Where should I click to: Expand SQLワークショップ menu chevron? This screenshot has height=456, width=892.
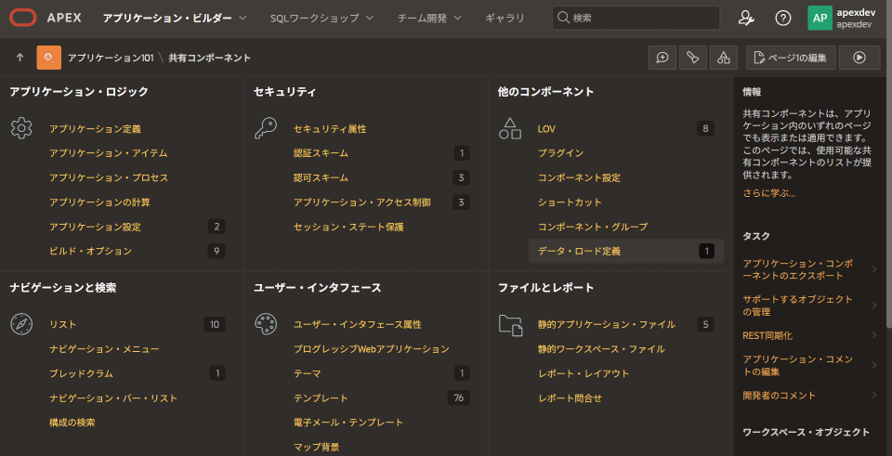[370, 18]
